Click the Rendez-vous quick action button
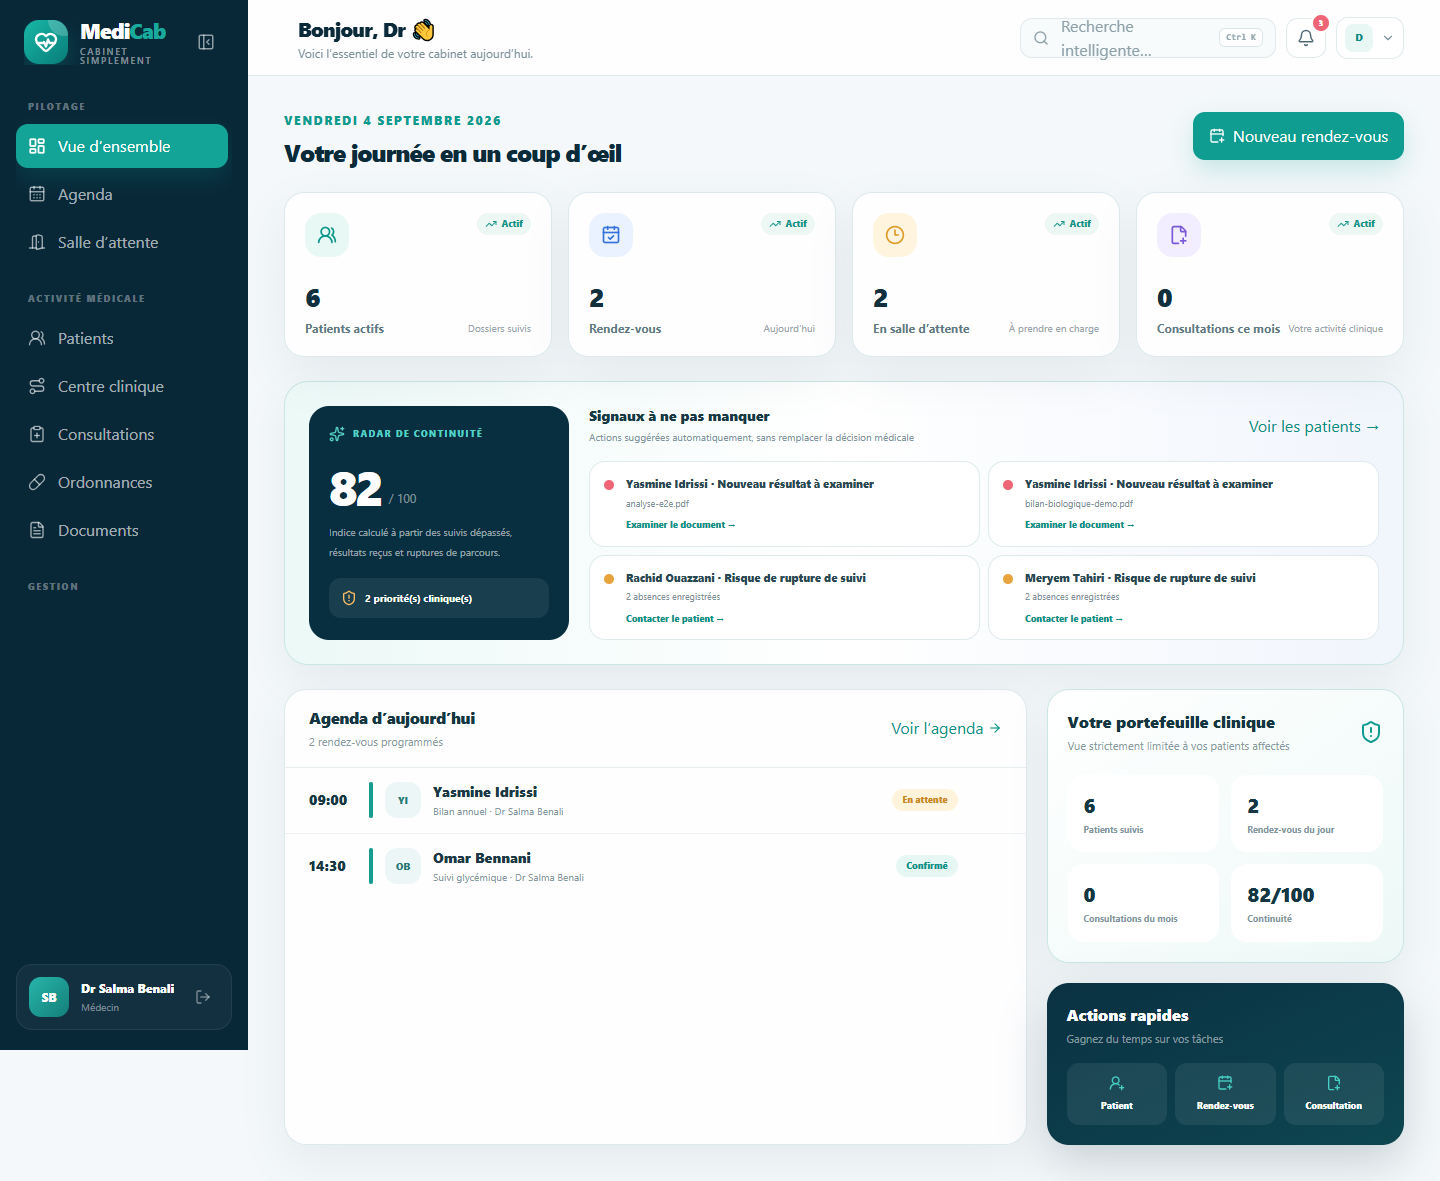The image size is (1440, 1181). click(x=1225, y=1094)
